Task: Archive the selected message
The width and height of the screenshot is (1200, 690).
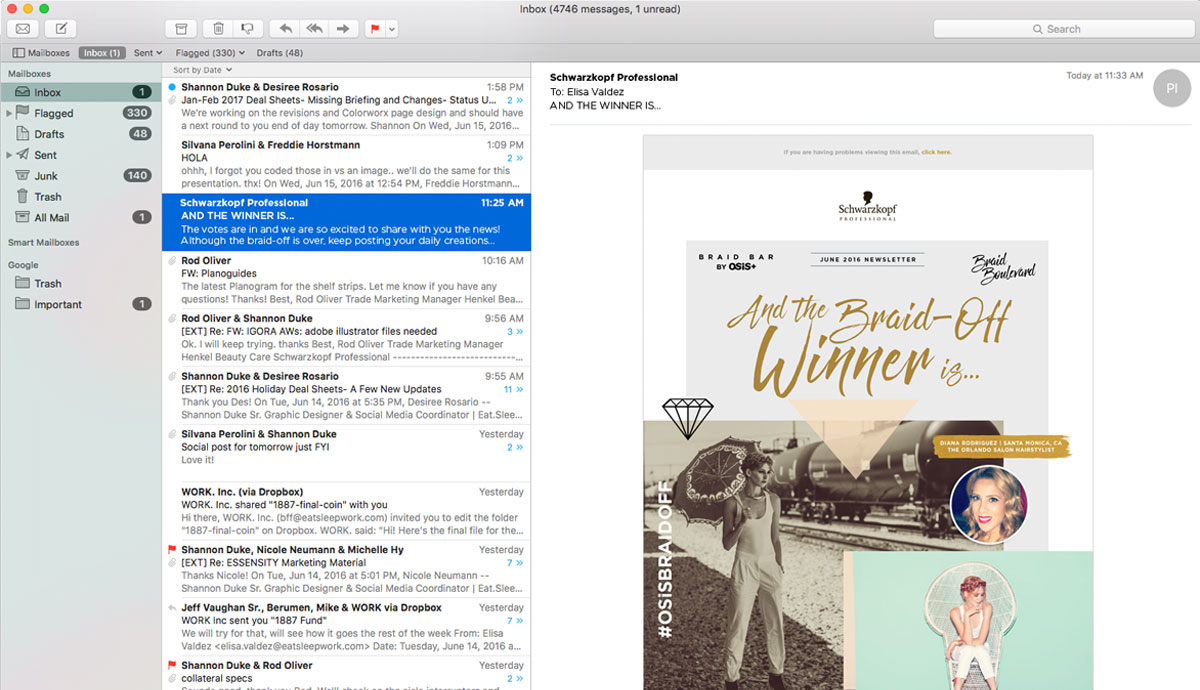Action: tap(181, 29)
